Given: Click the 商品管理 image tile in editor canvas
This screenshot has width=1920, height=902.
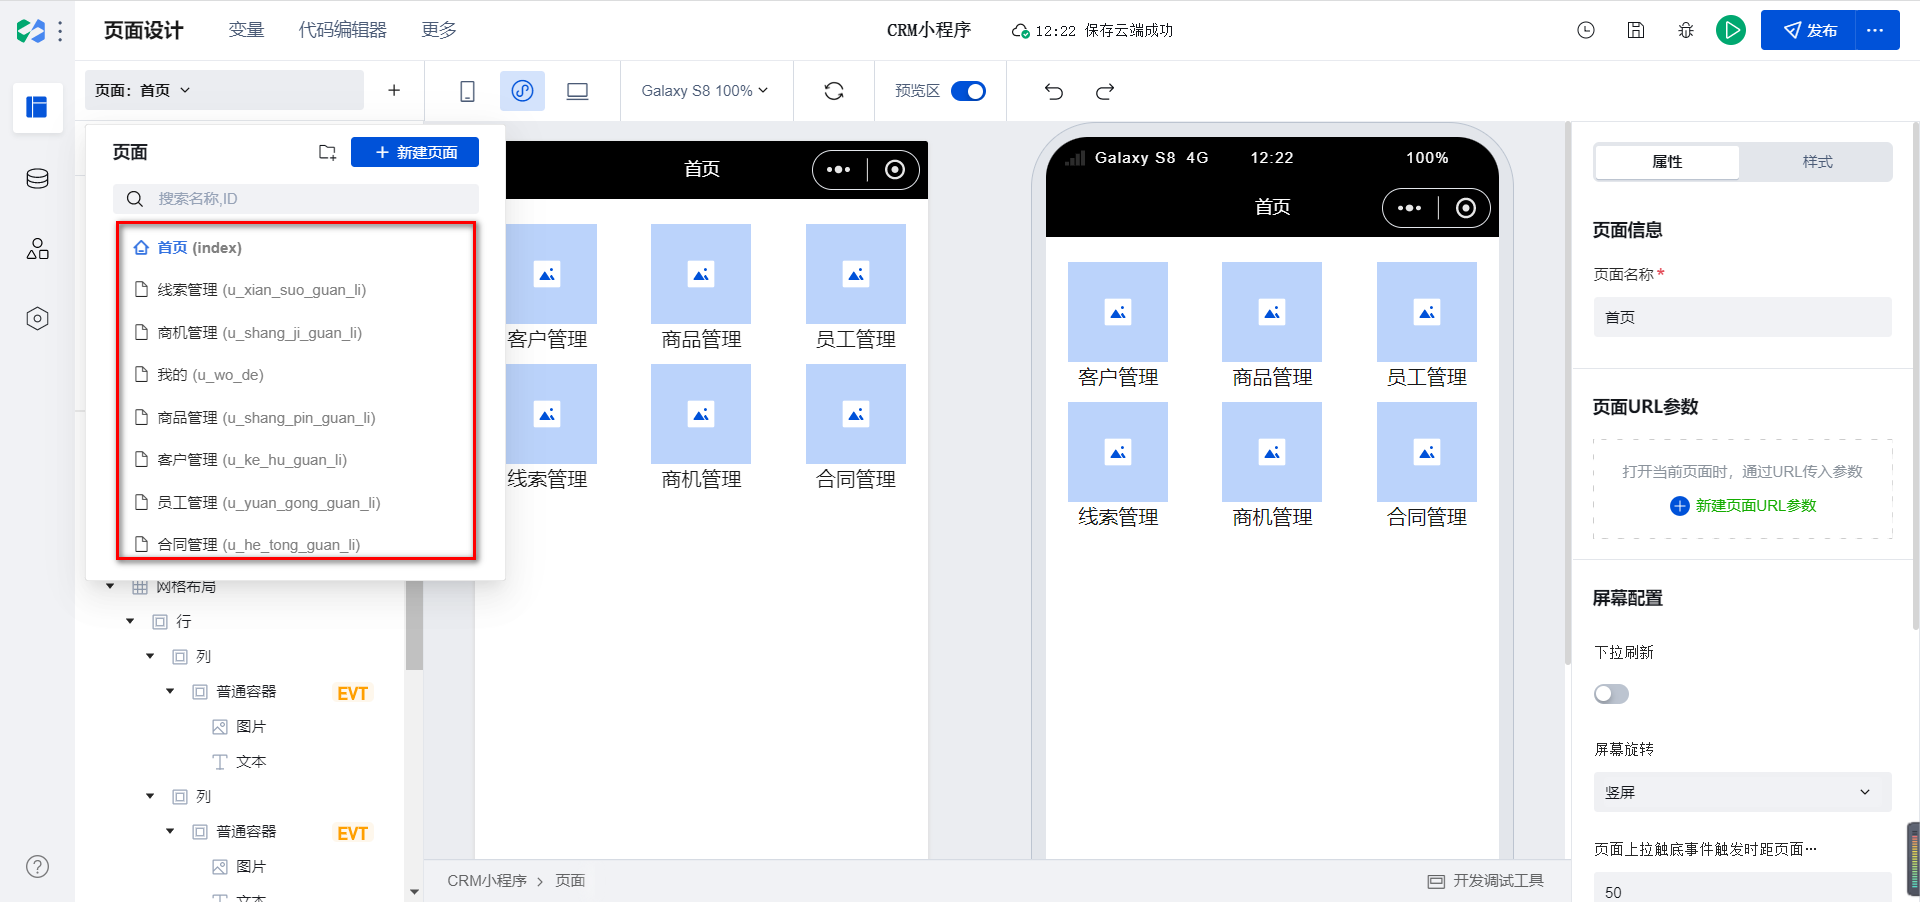Looking at the screenshot, I should click(701, 274).
